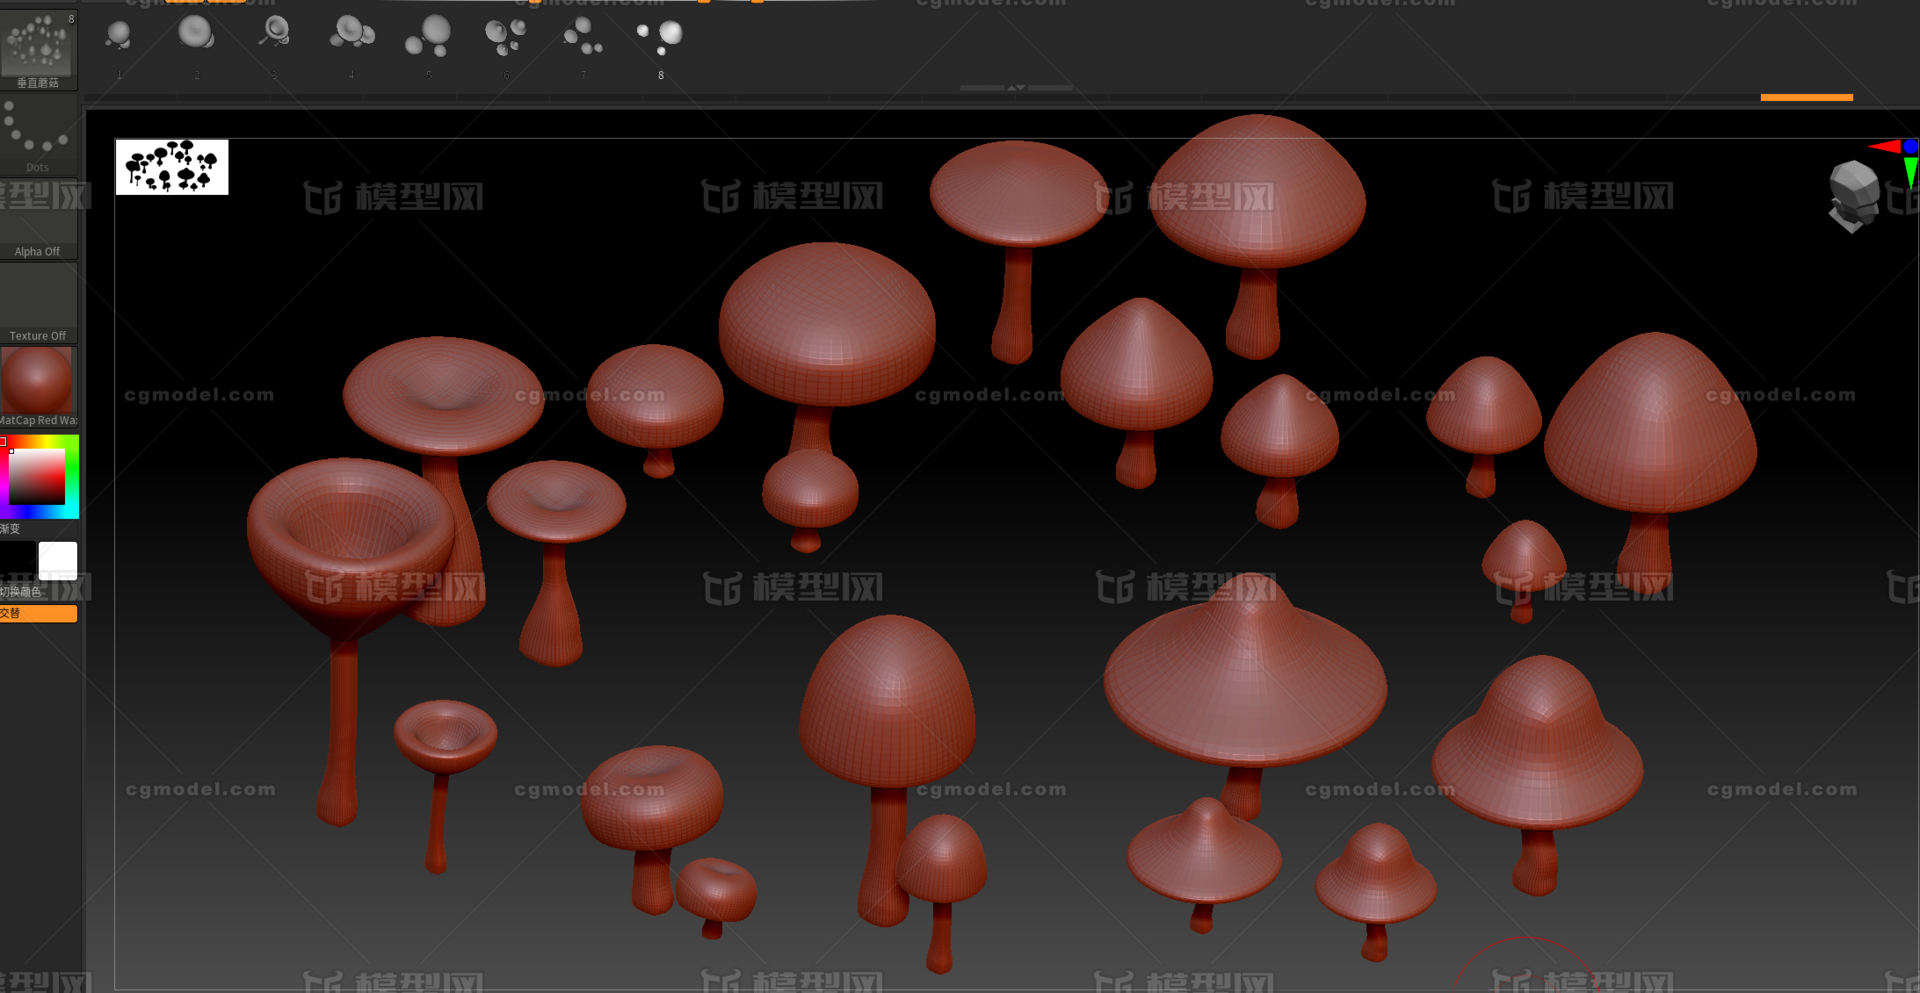
Task: Open the Alpha Off selector
Action: (x=38, y=220)
